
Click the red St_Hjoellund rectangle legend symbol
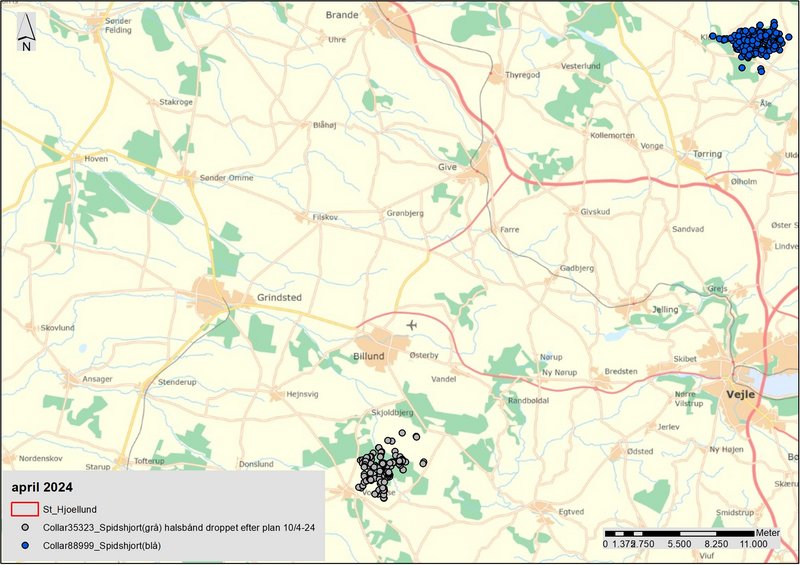pos(39,509)
